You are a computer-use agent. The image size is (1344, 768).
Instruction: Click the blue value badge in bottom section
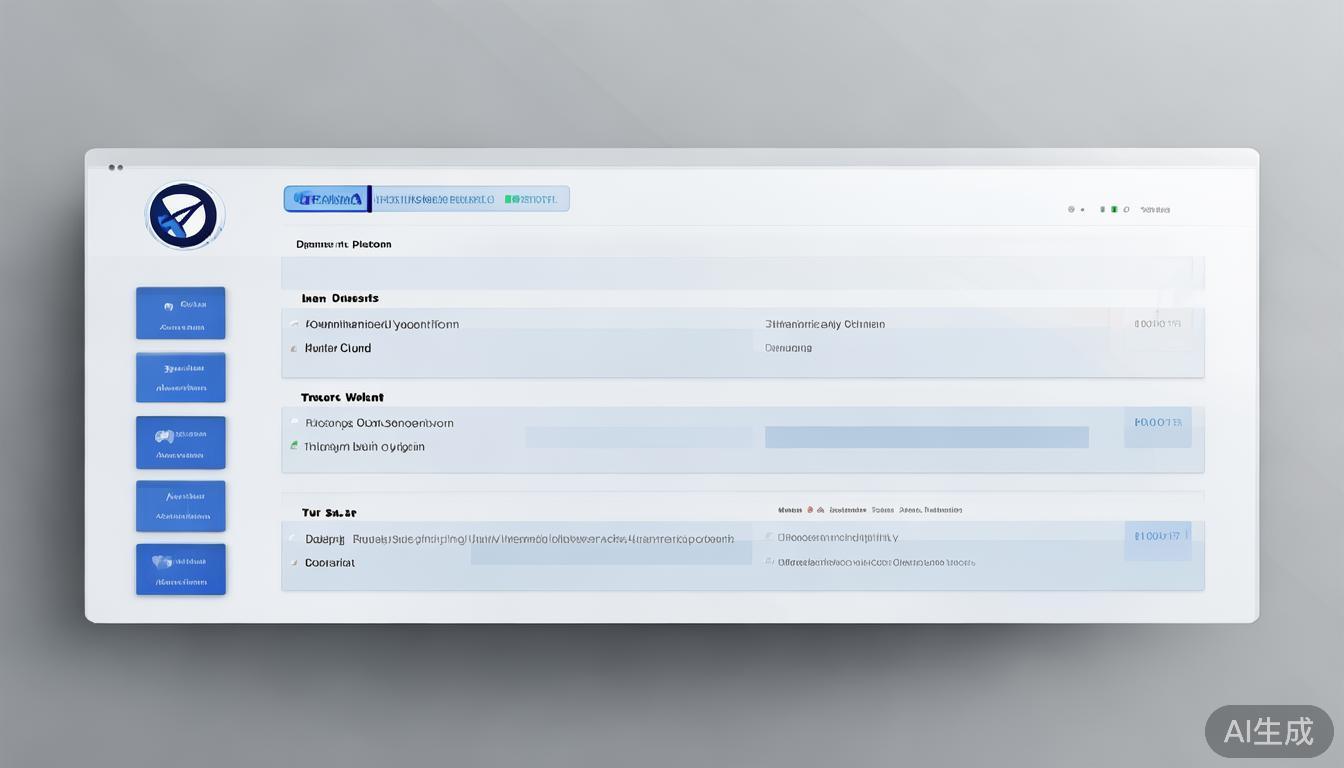(x=1157, y=537)
